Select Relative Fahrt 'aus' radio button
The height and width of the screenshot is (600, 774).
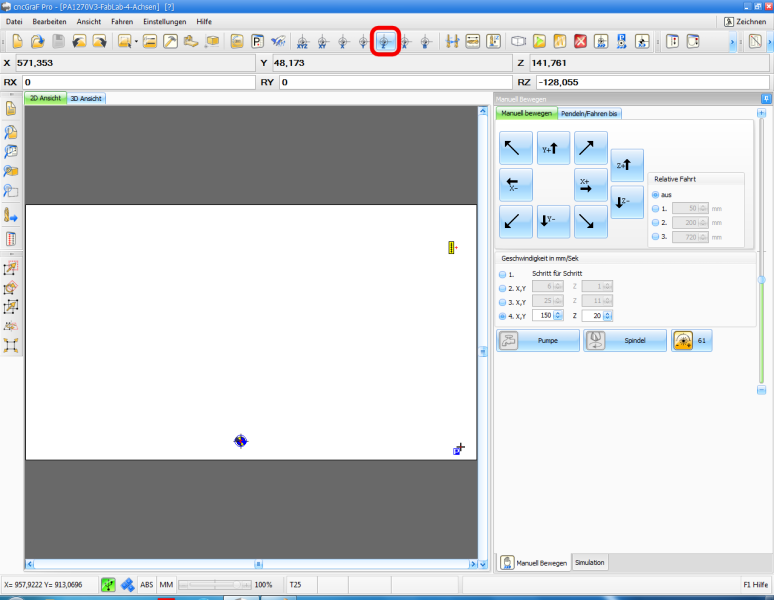pyautogui.click(x=656, y=194)
